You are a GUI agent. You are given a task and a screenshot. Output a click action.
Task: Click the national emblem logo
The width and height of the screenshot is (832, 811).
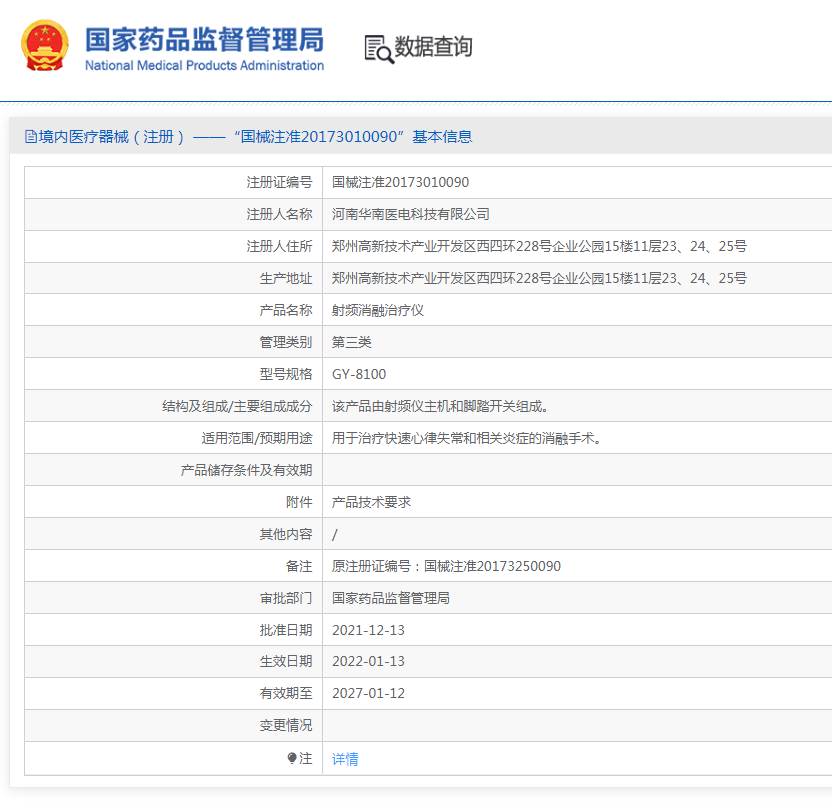45,46
